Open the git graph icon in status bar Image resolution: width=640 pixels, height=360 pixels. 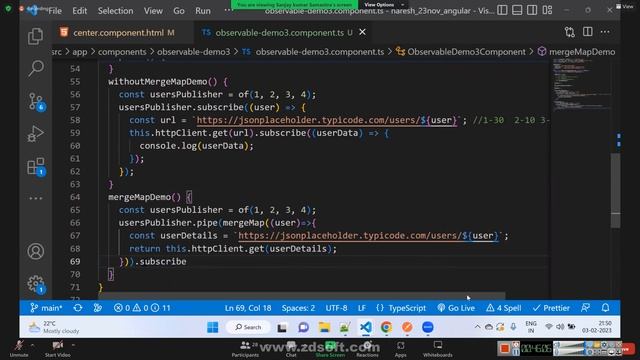click(98, 308)
